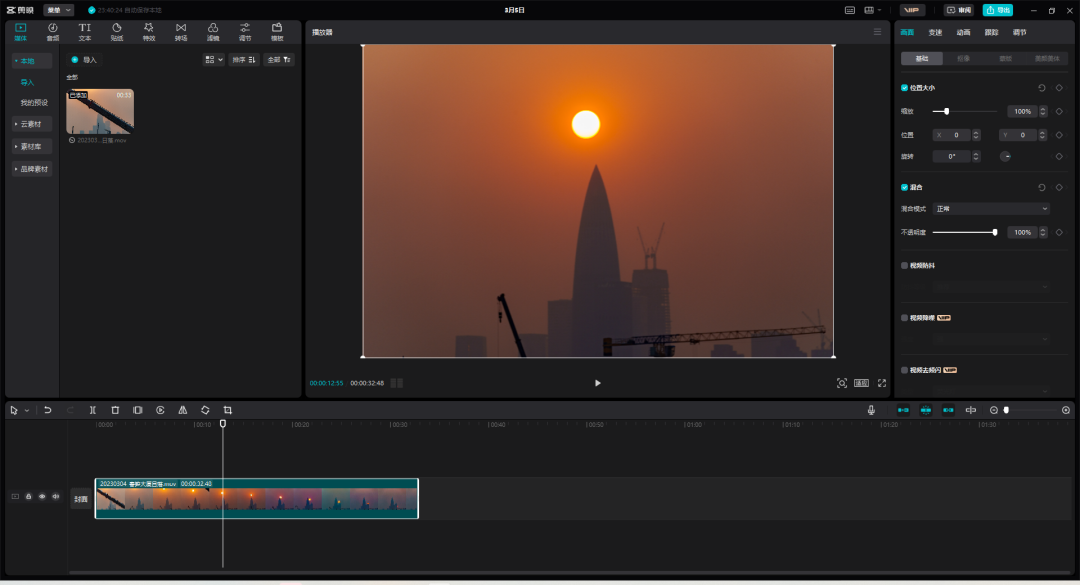This screenshot has height=585, width=1080.
Task: Switch to the 动画 animation tab
Action: pyautogui.click(x=963, y=33)
